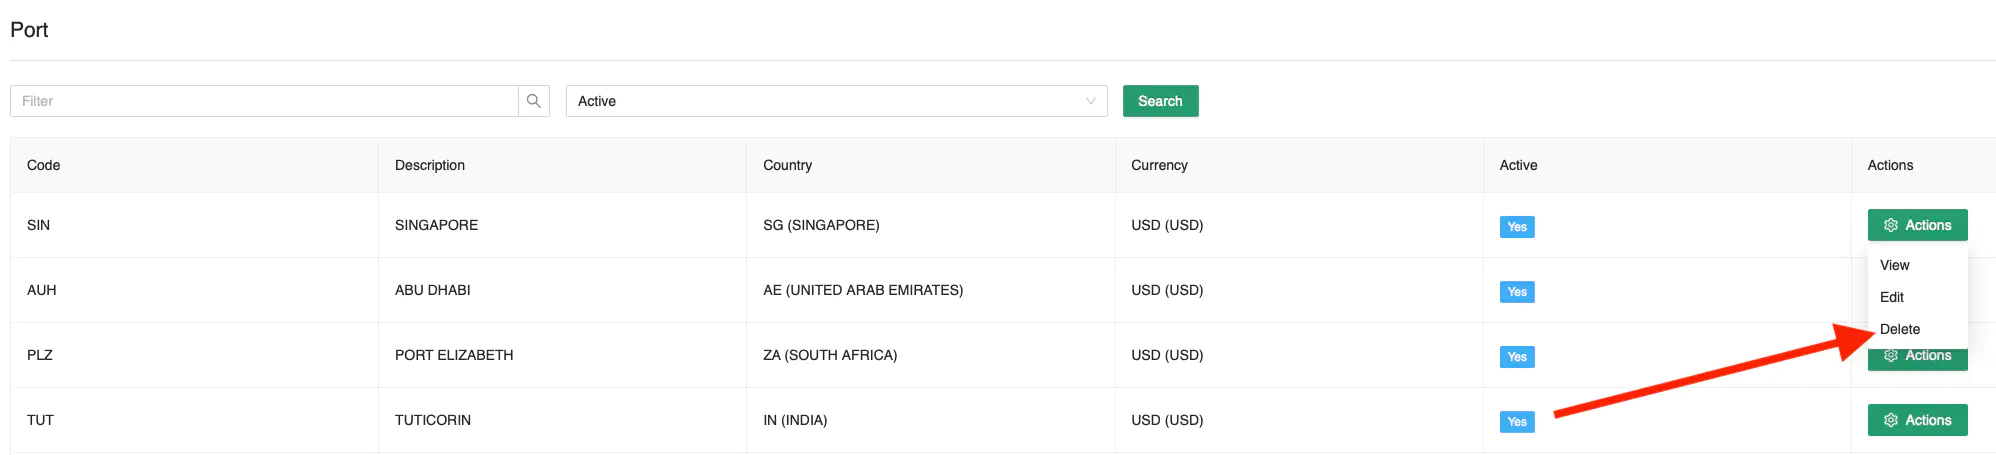The height and width of the screenshot is (455, 1996).
Task: Choose Delete from the actions menu
Action: point(1899,329)
